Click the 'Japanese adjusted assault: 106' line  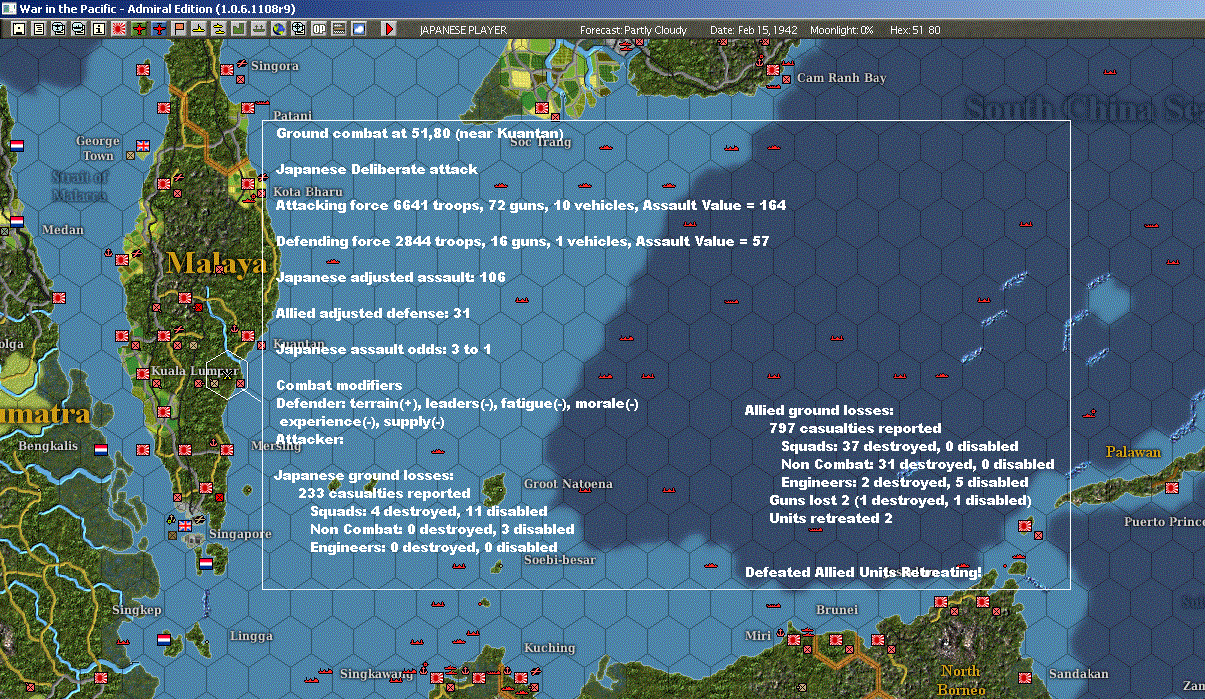click(x=391, y=278)
